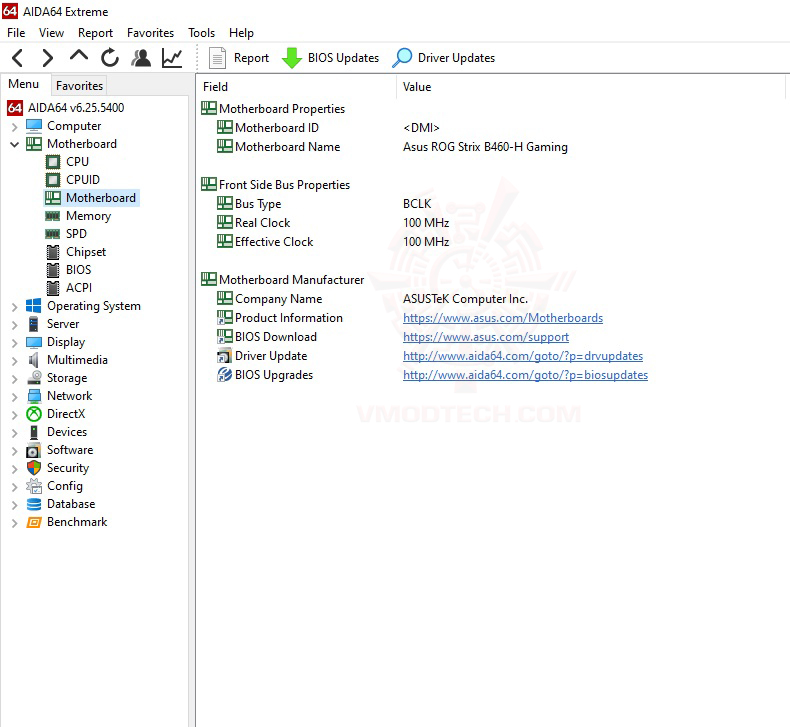Open the View menu
The height and width of the screenshot is (727, 790).
pyautogui.click(x=51, y=33)
